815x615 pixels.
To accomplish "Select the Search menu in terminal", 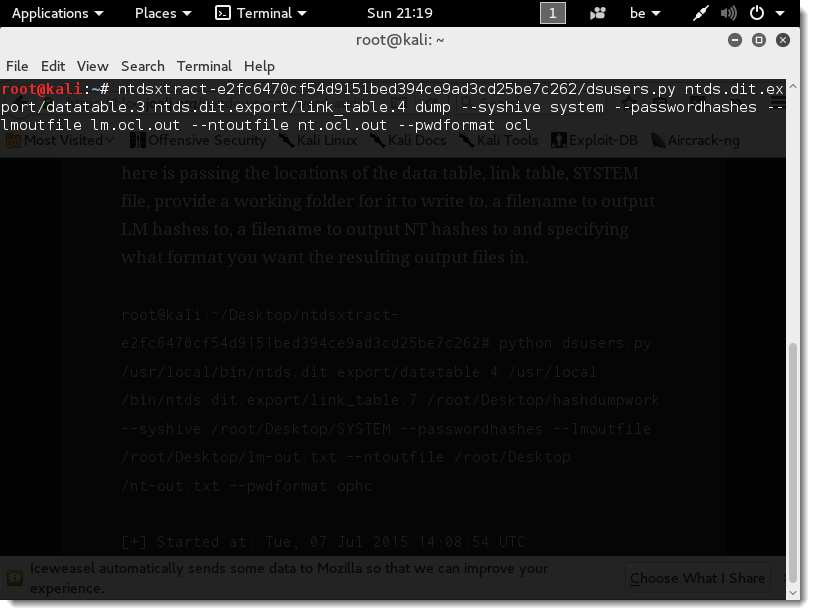I will pyautogui.click(x=142, y=66).
